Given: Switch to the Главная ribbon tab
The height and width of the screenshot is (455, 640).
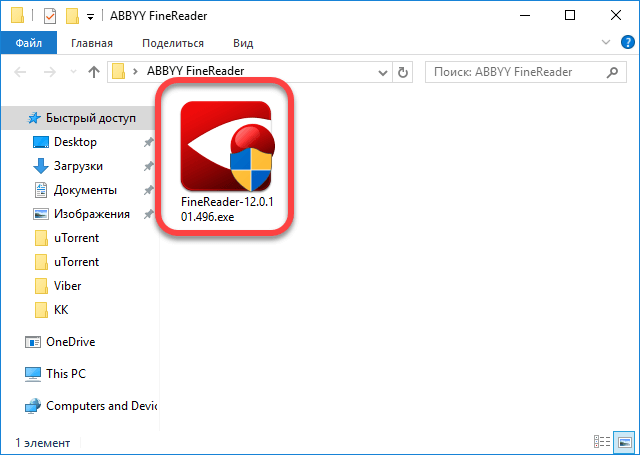Looking at the screenshot, I should [x=92, y=43].
